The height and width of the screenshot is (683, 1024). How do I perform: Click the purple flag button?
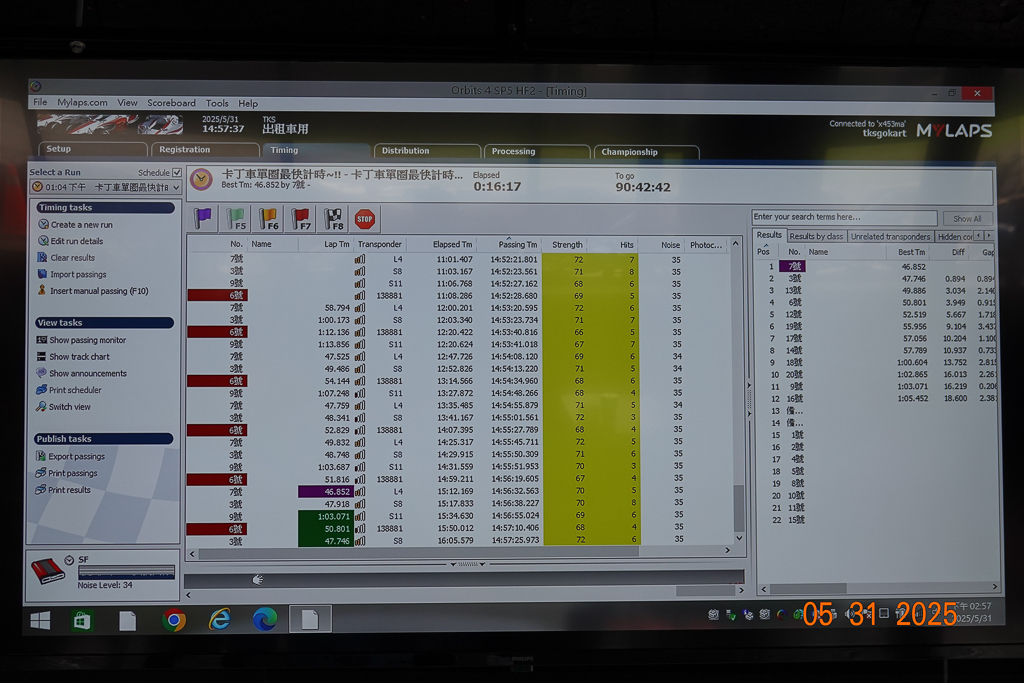pos(203,218)
